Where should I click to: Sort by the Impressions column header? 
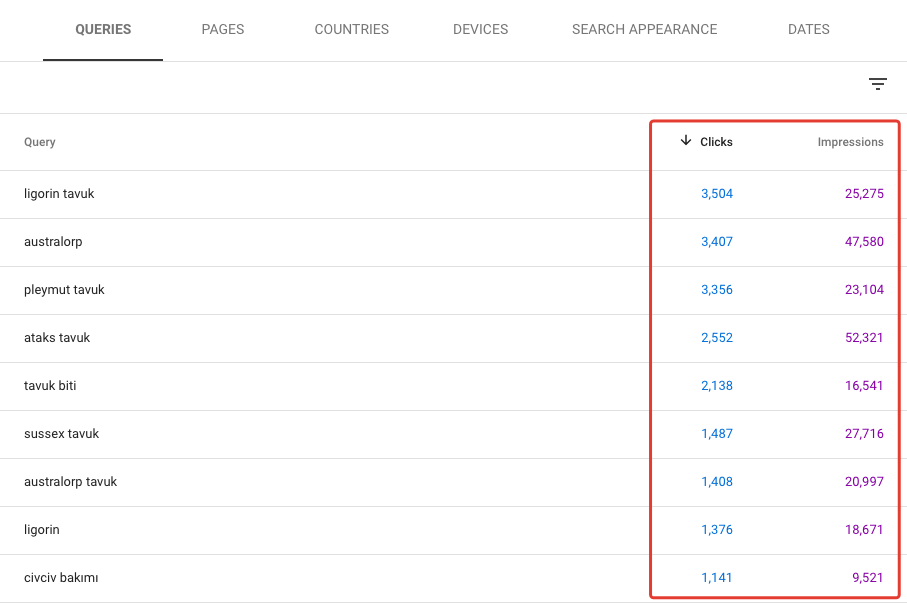pos(850,142)
